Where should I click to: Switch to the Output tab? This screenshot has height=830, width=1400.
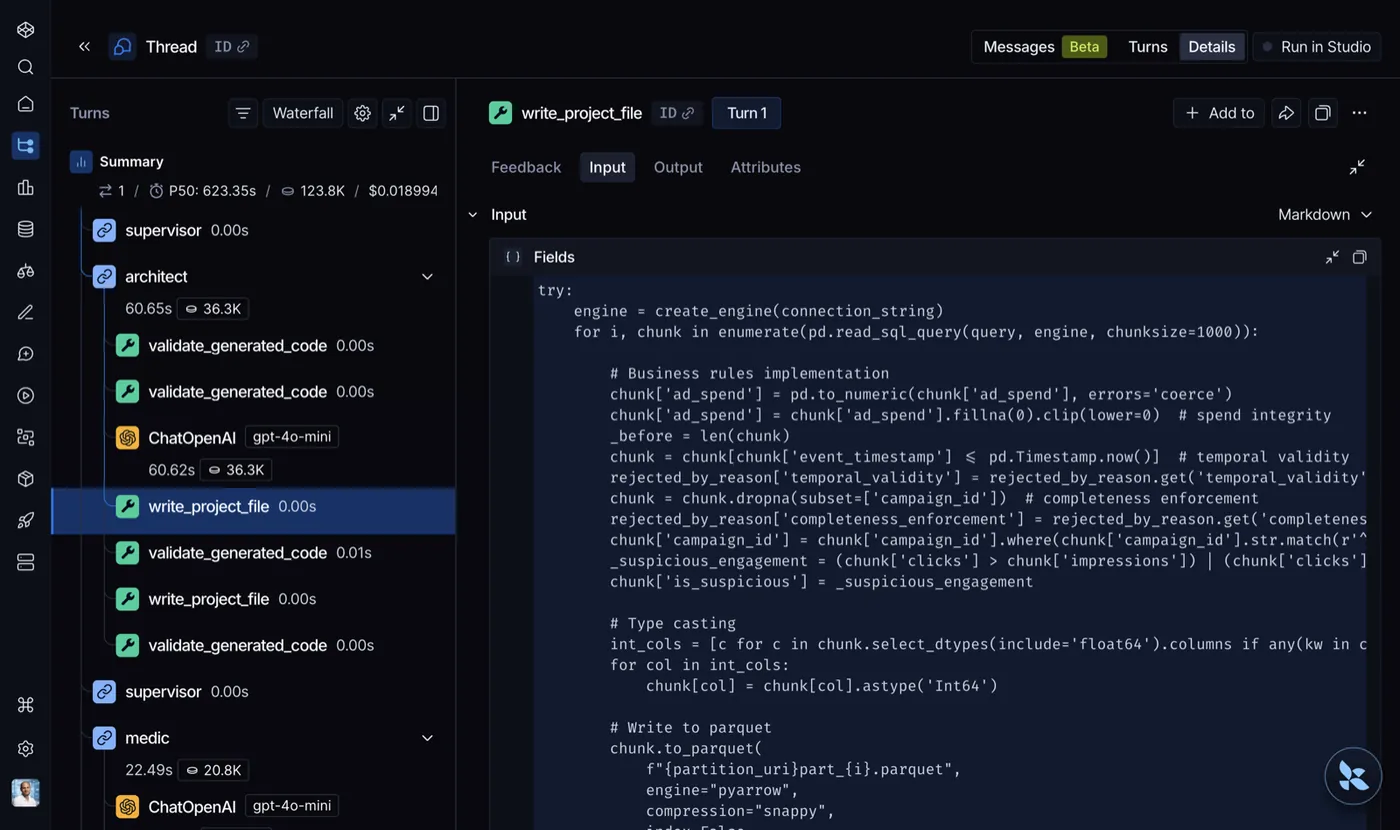tap(678, 167)
